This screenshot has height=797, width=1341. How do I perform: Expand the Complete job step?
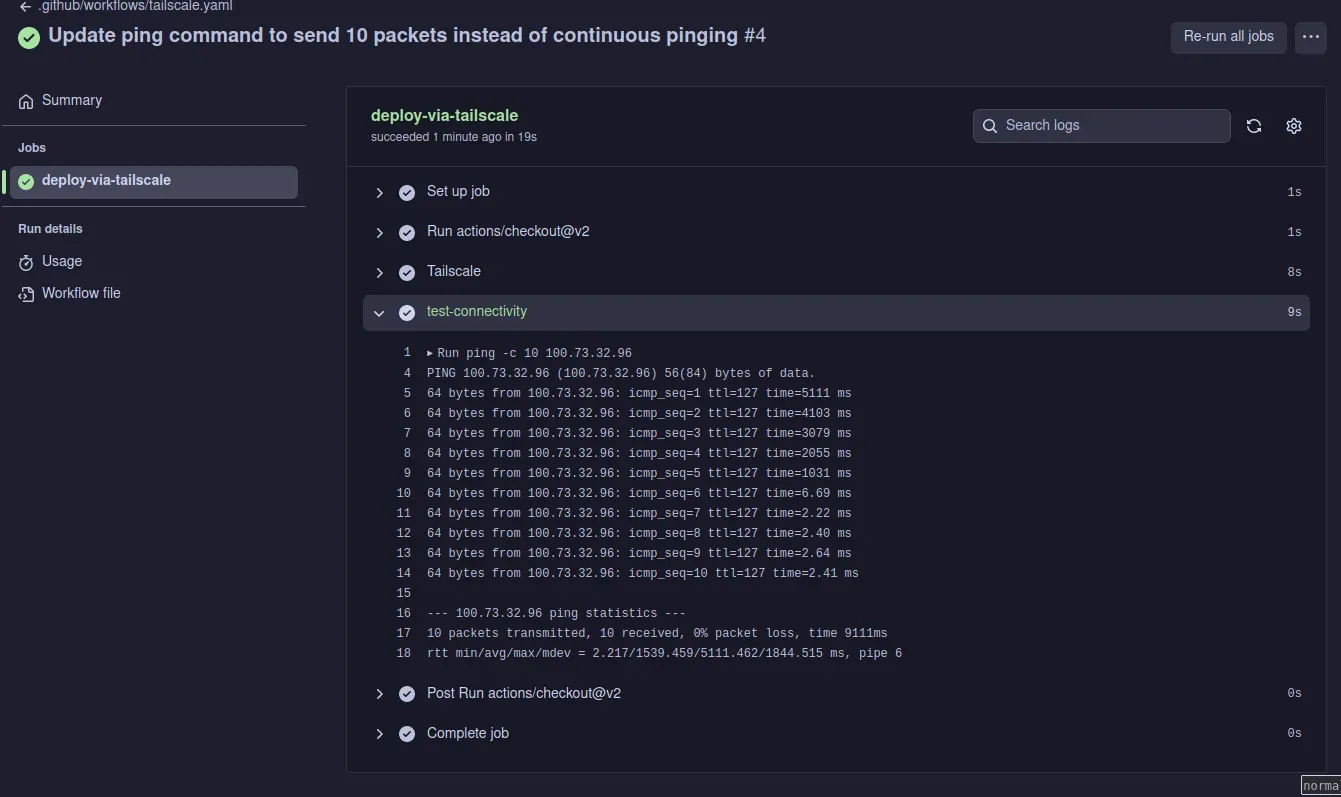coord(379,734)
